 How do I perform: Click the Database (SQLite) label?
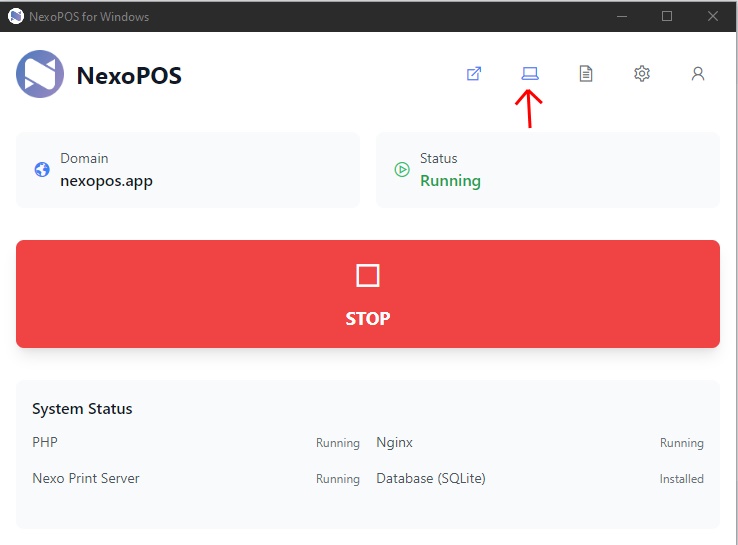click(x=431, y=479)
